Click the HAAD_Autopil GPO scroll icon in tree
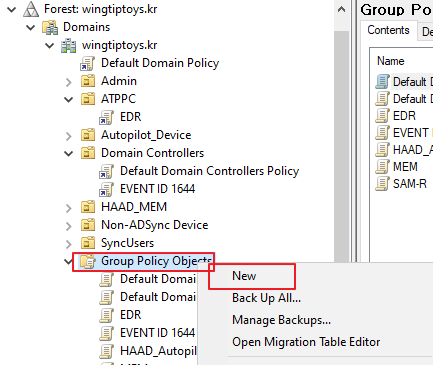 tap(106, 351)
